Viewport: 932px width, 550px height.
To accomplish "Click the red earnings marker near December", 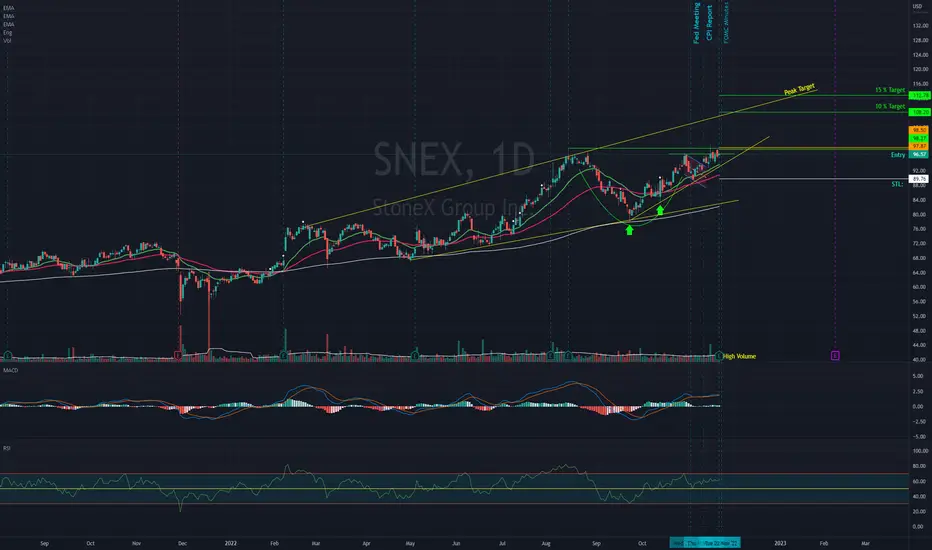I will click(178, 356).
